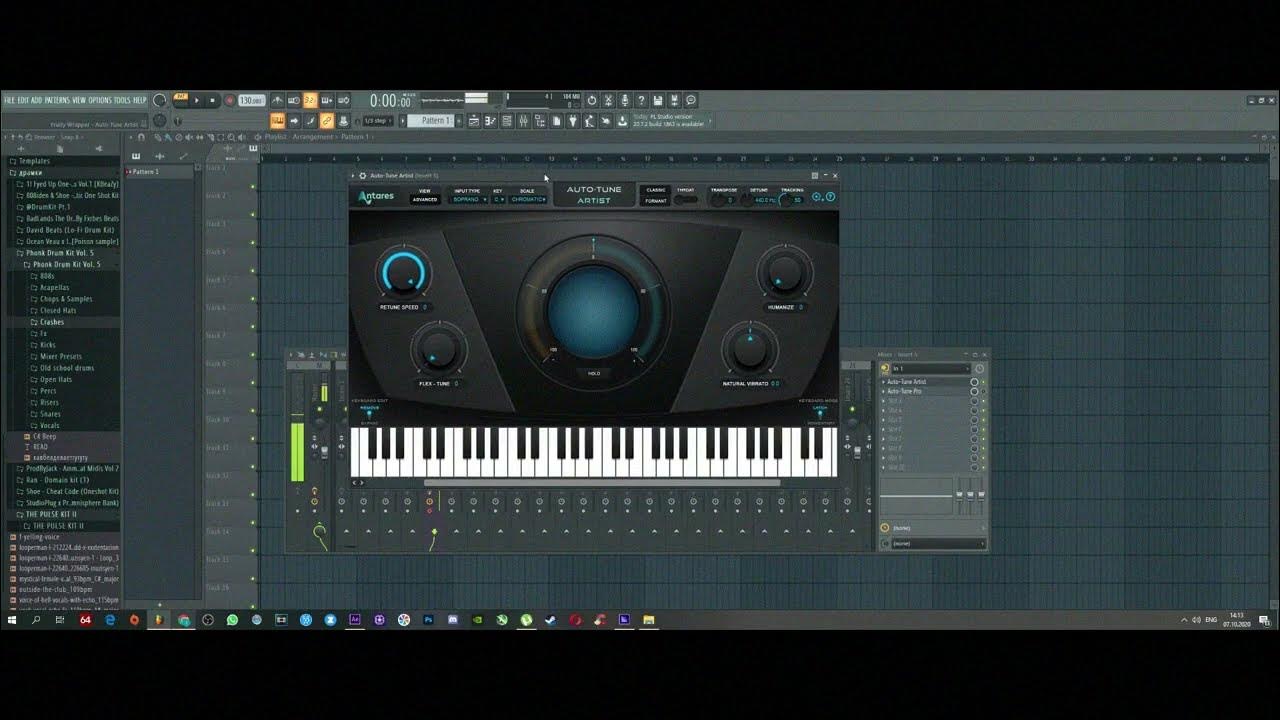This screenshot has width=1280, height=720.
Task: Open the HELP menu
Action: point(140,100)
